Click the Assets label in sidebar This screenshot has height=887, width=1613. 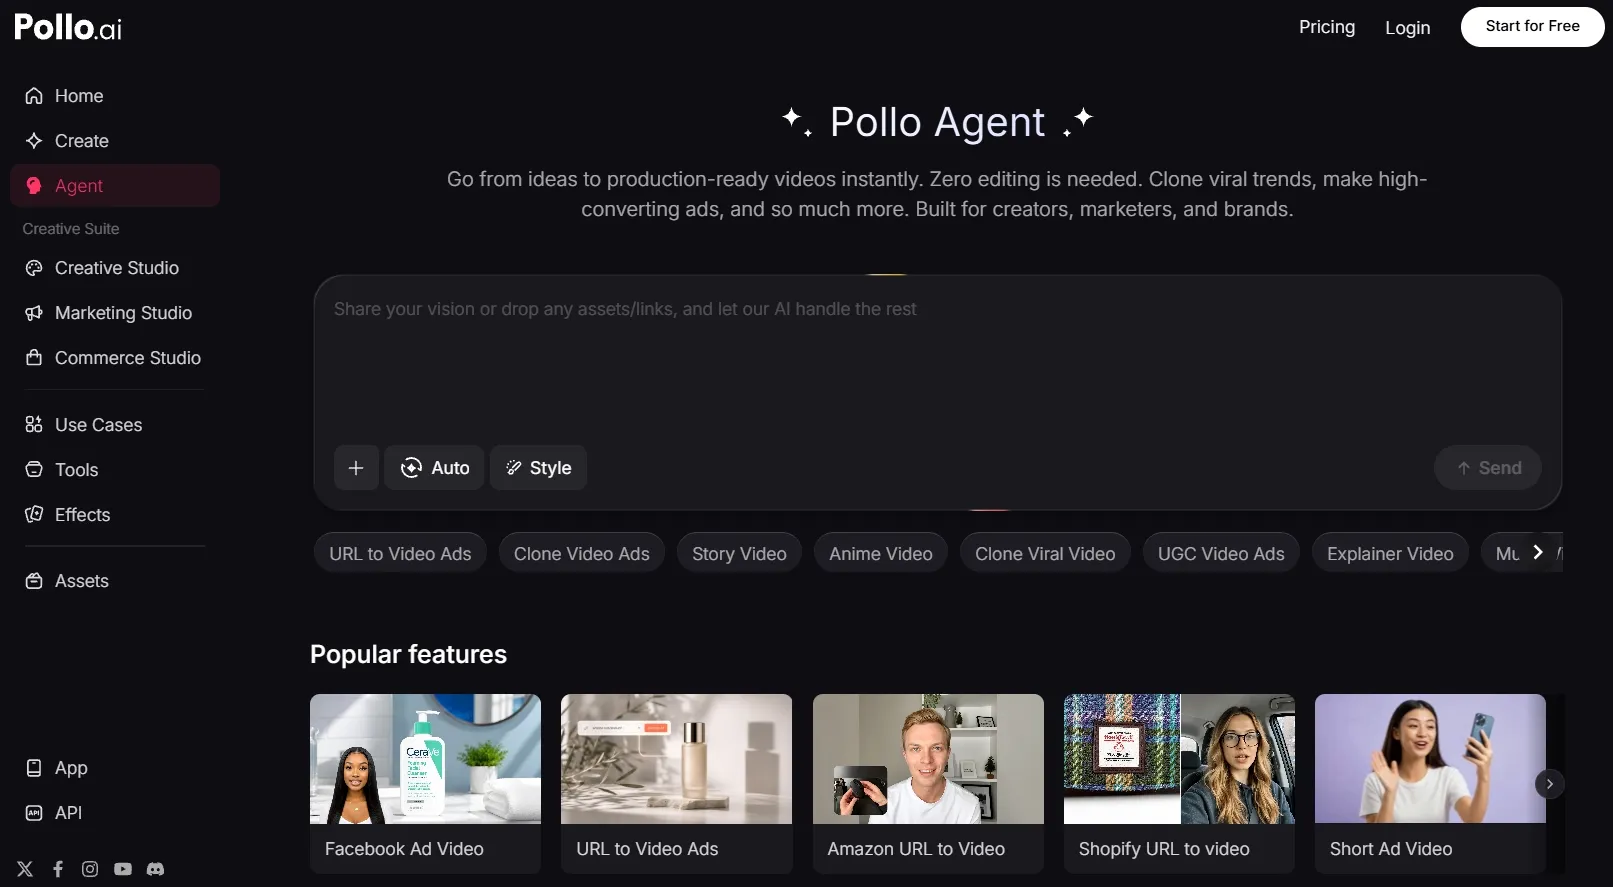pyautogui.click(x=82, y=581)
